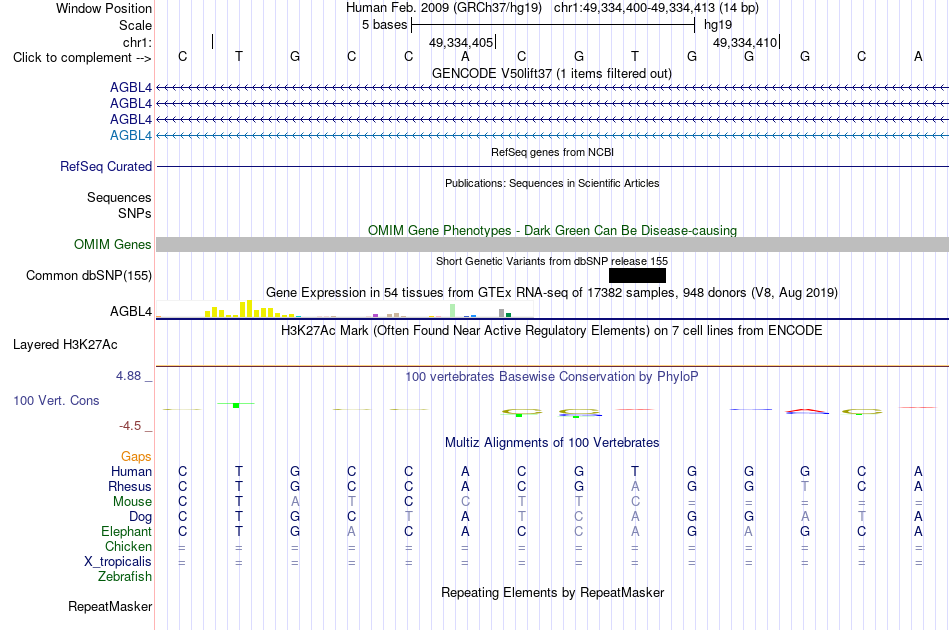Click the 'chr1:' ruler label
This screenshot has width=950, height=630.
pyautogui.click(x=137, y=42)
